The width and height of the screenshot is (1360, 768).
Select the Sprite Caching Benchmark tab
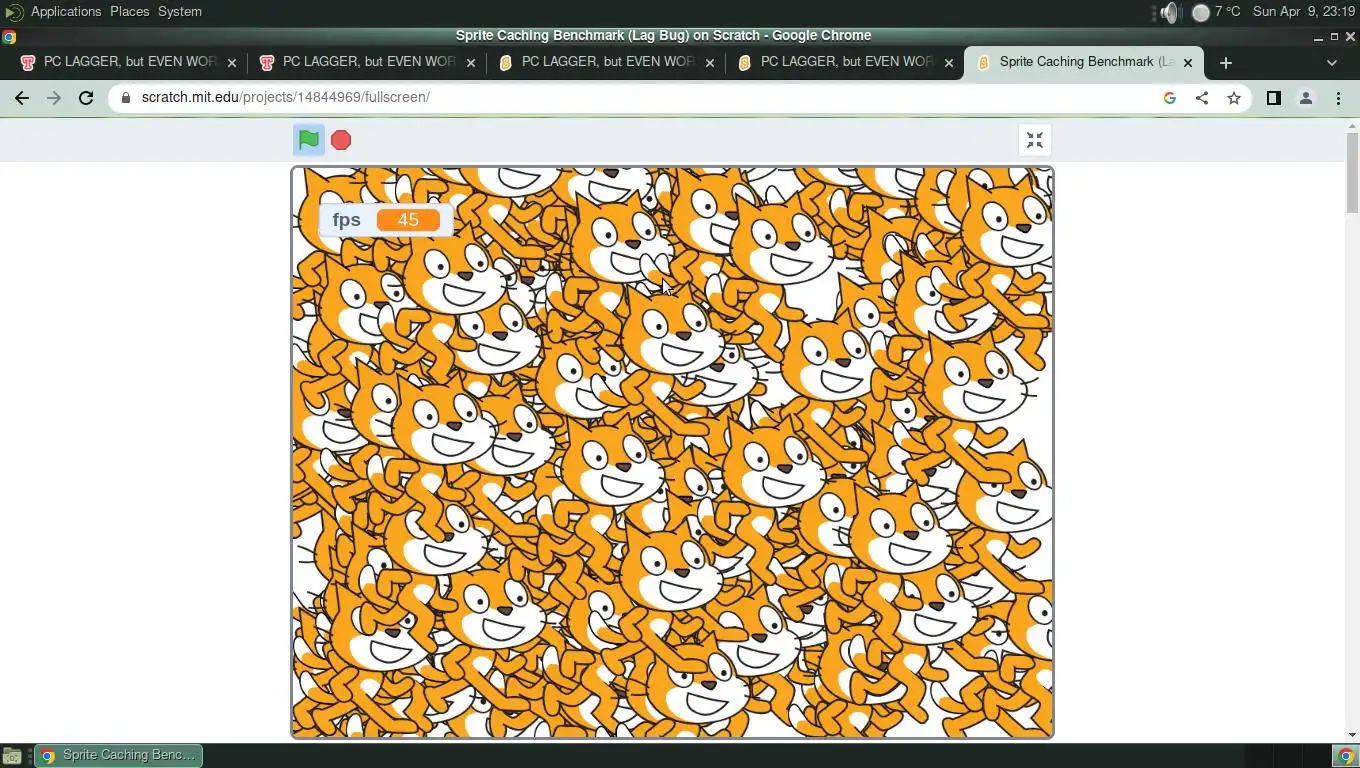pyautogui.click(x=1084, y=62)
